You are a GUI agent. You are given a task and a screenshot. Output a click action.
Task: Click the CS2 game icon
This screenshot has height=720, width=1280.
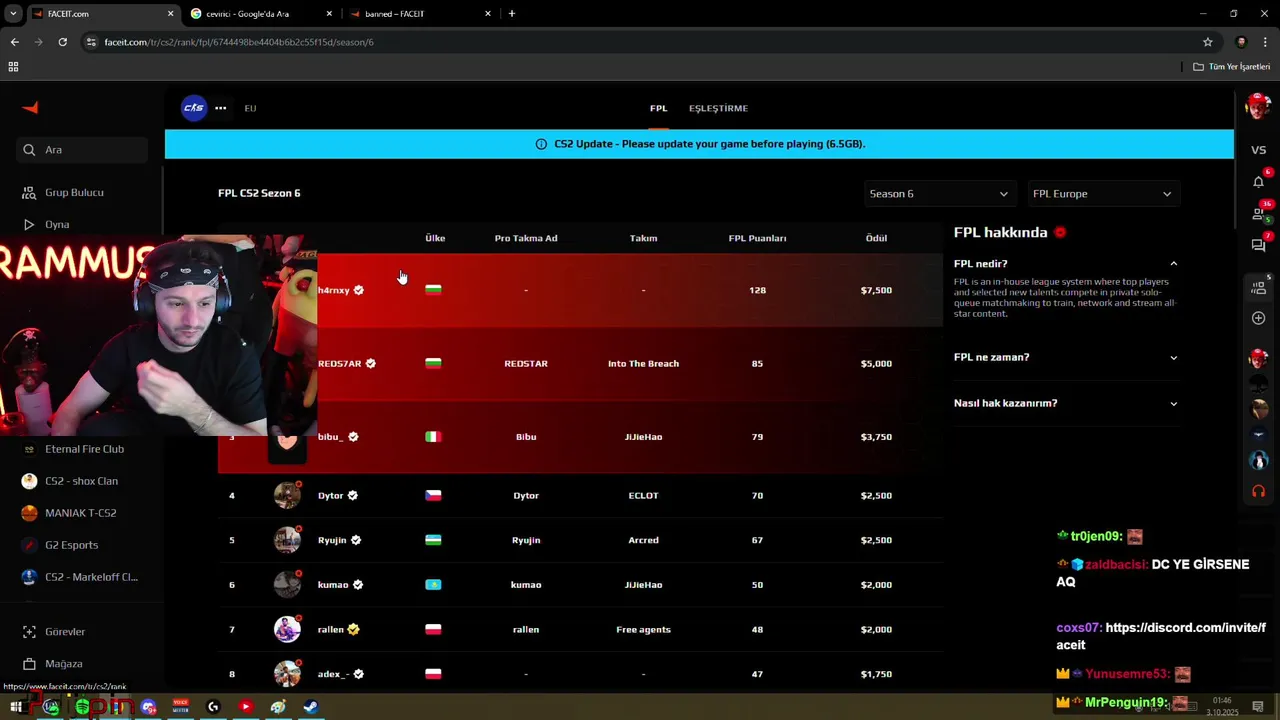(193, 108)
